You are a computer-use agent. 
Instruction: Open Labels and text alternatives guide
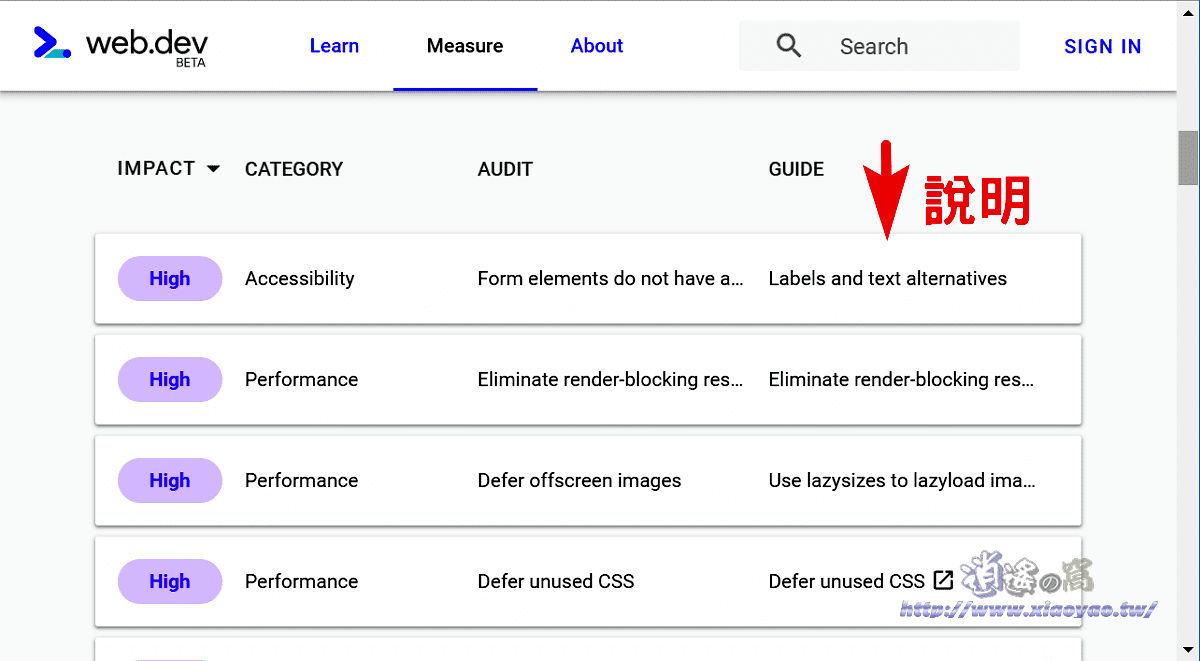pos(887,279)
